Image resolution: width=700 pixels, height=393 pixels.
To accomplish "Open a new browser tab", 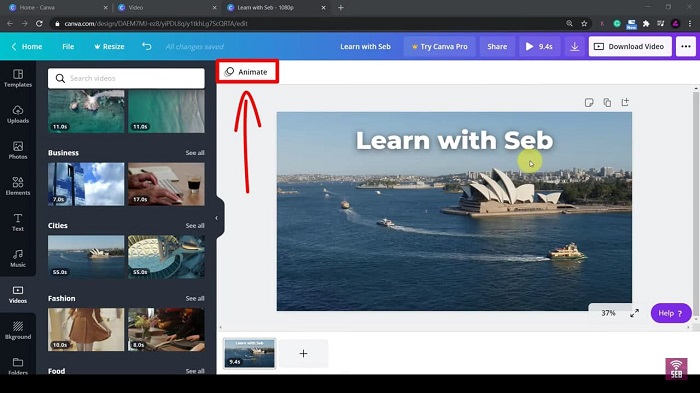I will pos(341,8).
